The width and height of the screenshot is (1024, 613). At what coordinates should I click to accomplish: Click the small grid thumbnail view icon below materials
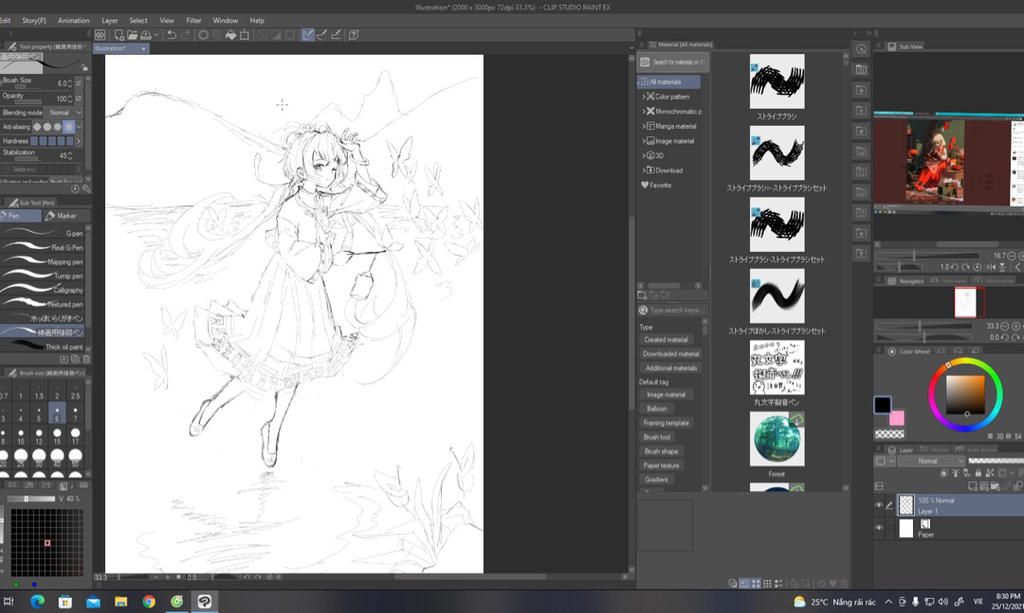tap(767, 583)
